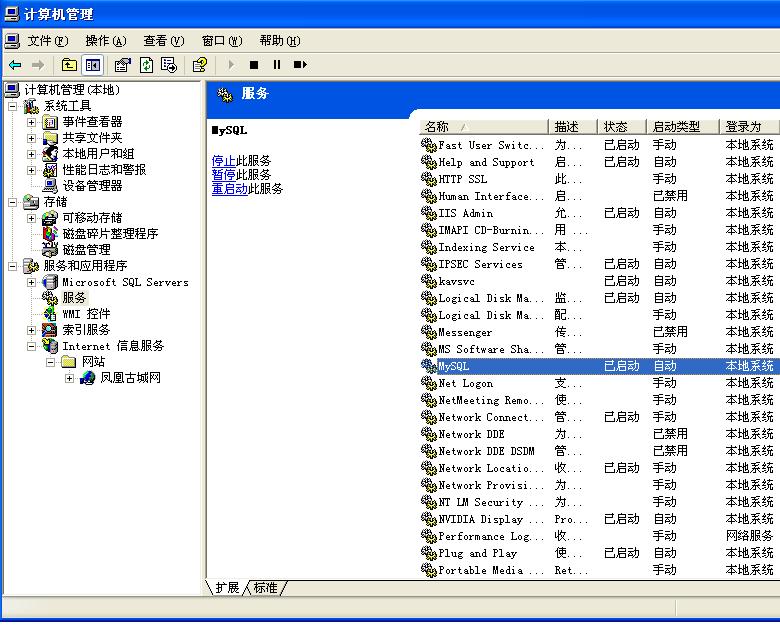Open the 操作(A) menu
Image resolution: width=780 pixels, height=625 pixels.
pyautogui.click(x=105, y=41)
